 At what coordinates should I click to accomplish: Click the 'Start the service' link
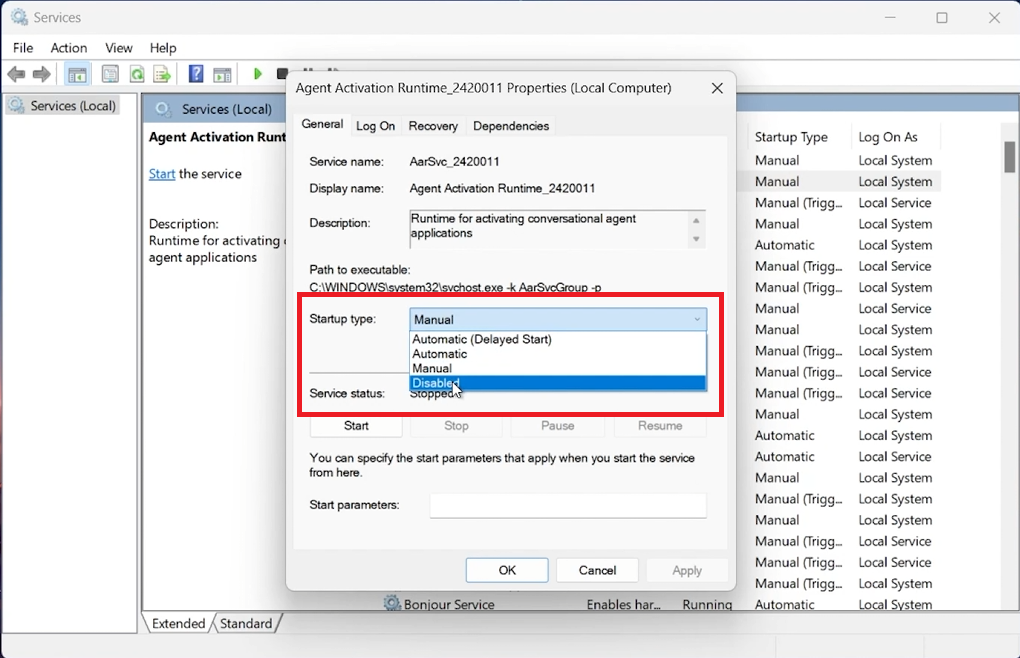(161, 173)
